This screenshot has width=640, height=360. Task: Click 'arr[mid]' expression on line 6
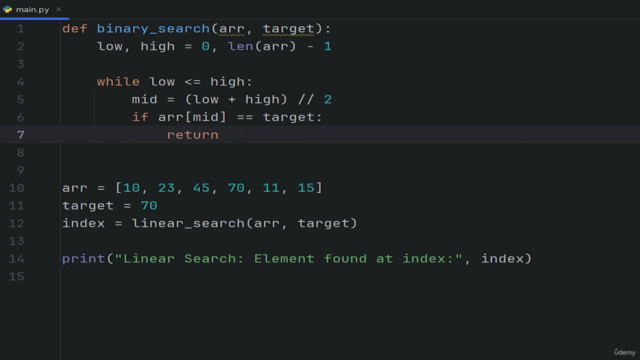[192, 117]
